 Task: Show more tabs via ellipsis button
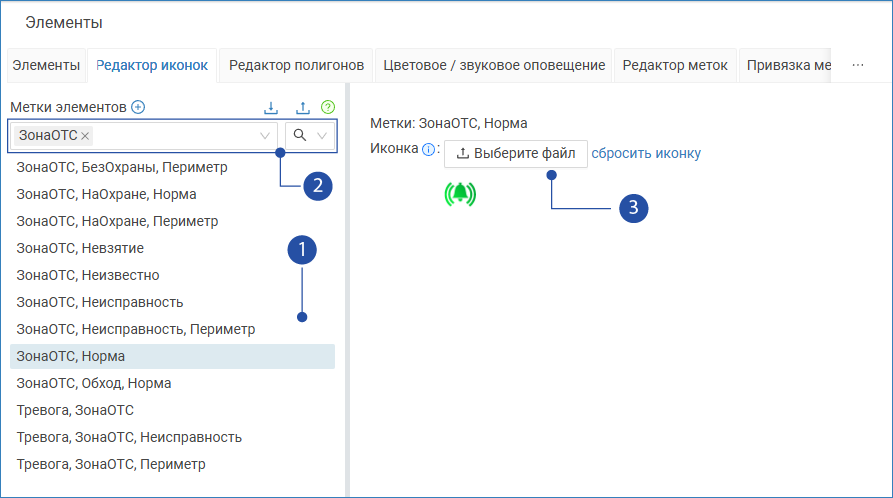pos(858,65)
